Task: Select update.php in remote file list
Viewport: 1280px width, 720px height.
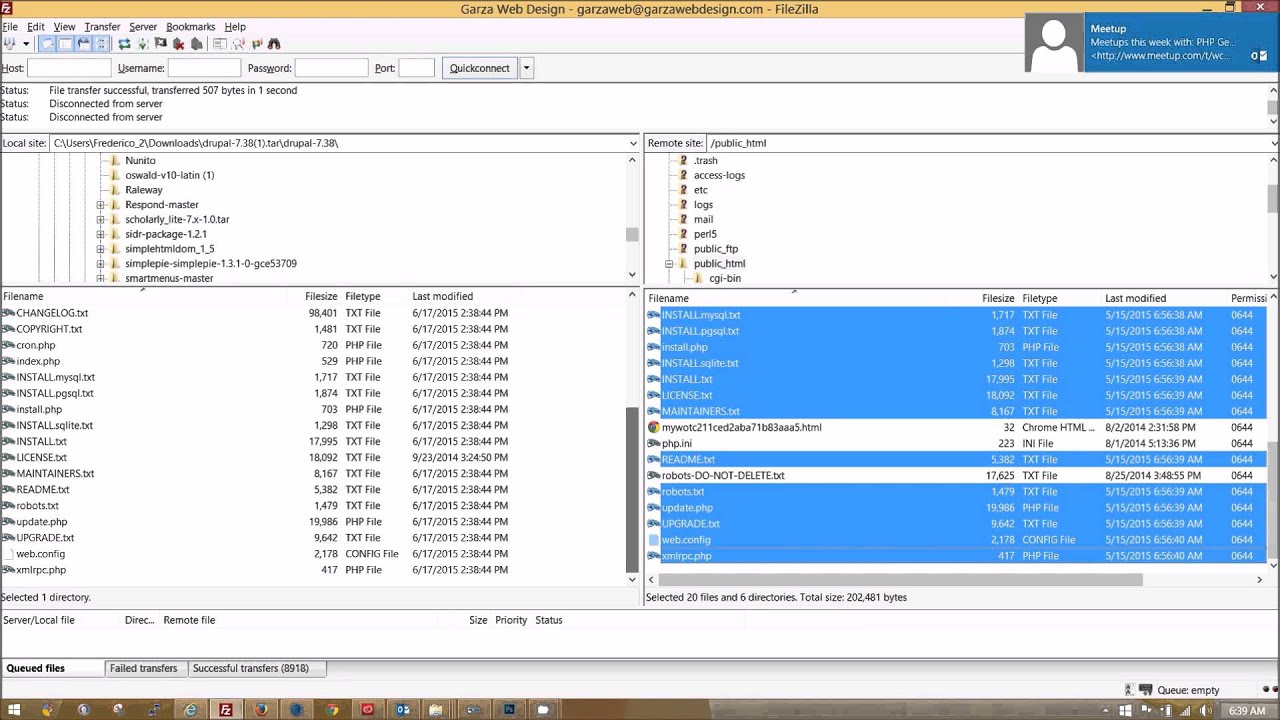Action: 687,508
